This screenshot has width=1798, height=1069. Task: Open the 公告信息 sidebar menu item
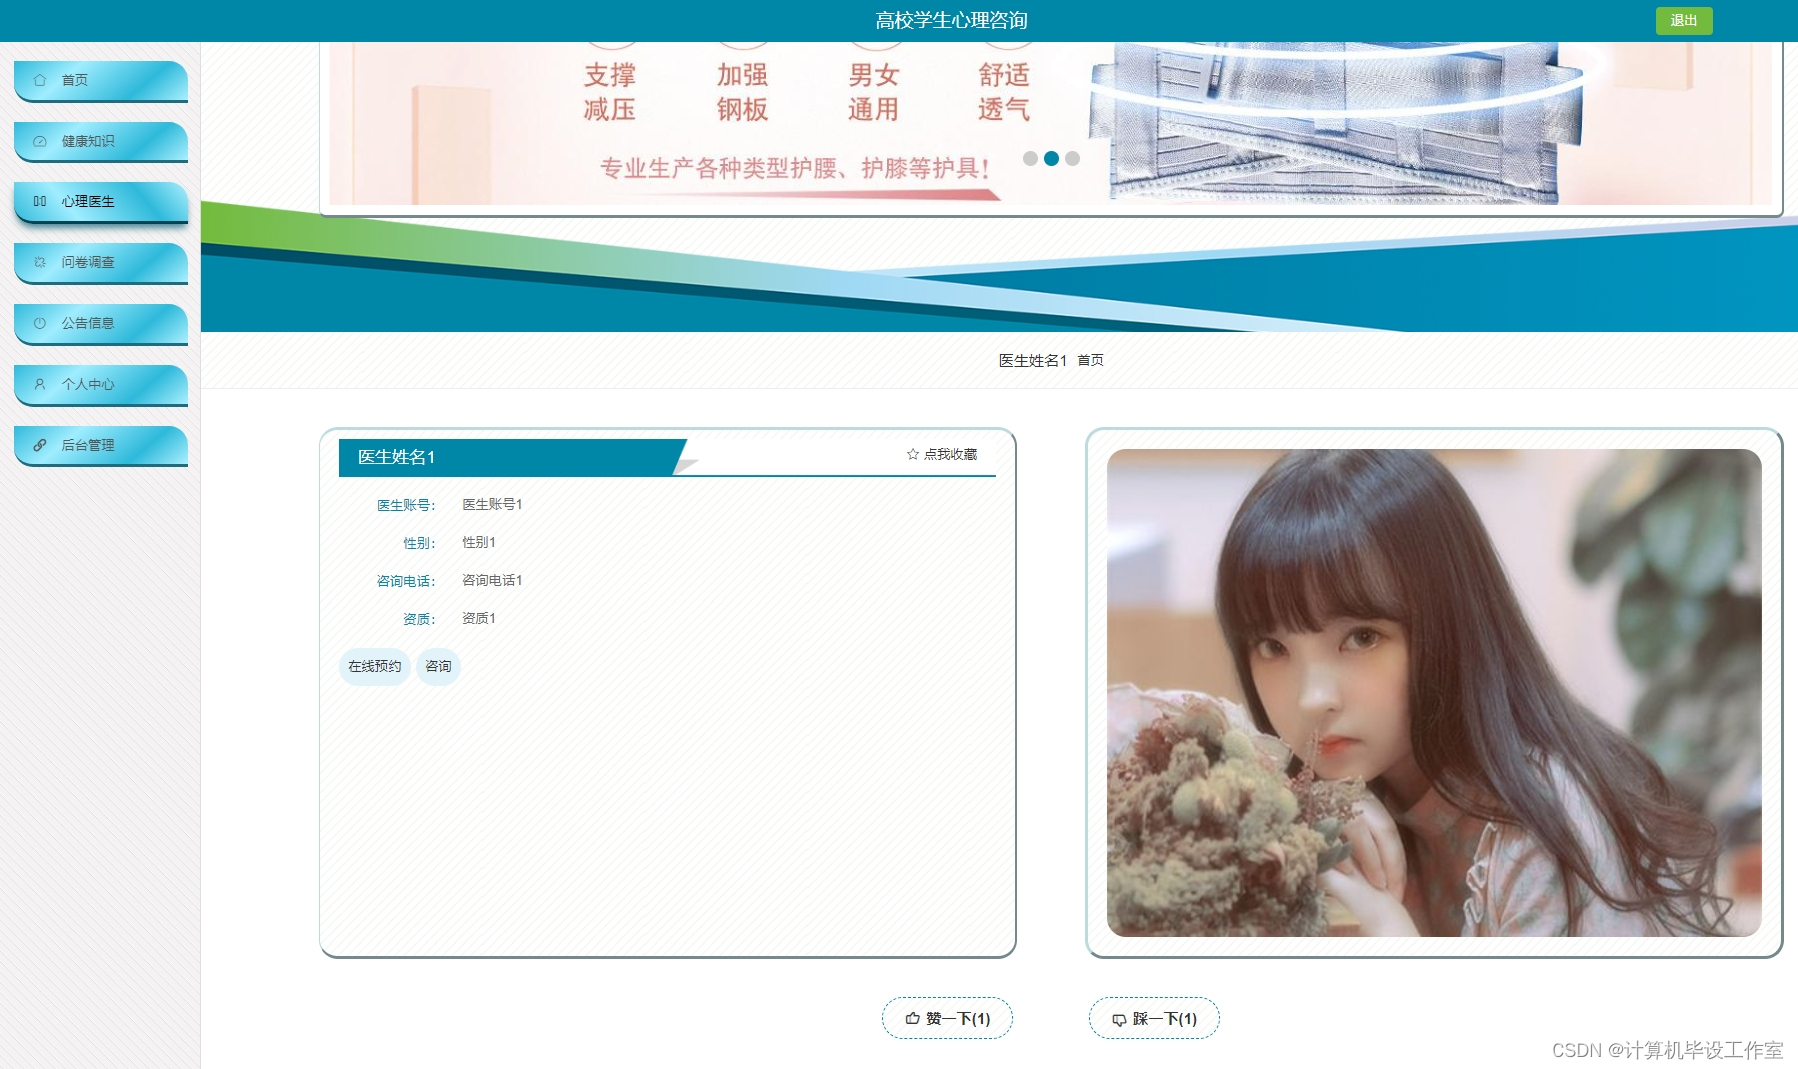click(x=101, y=324)
